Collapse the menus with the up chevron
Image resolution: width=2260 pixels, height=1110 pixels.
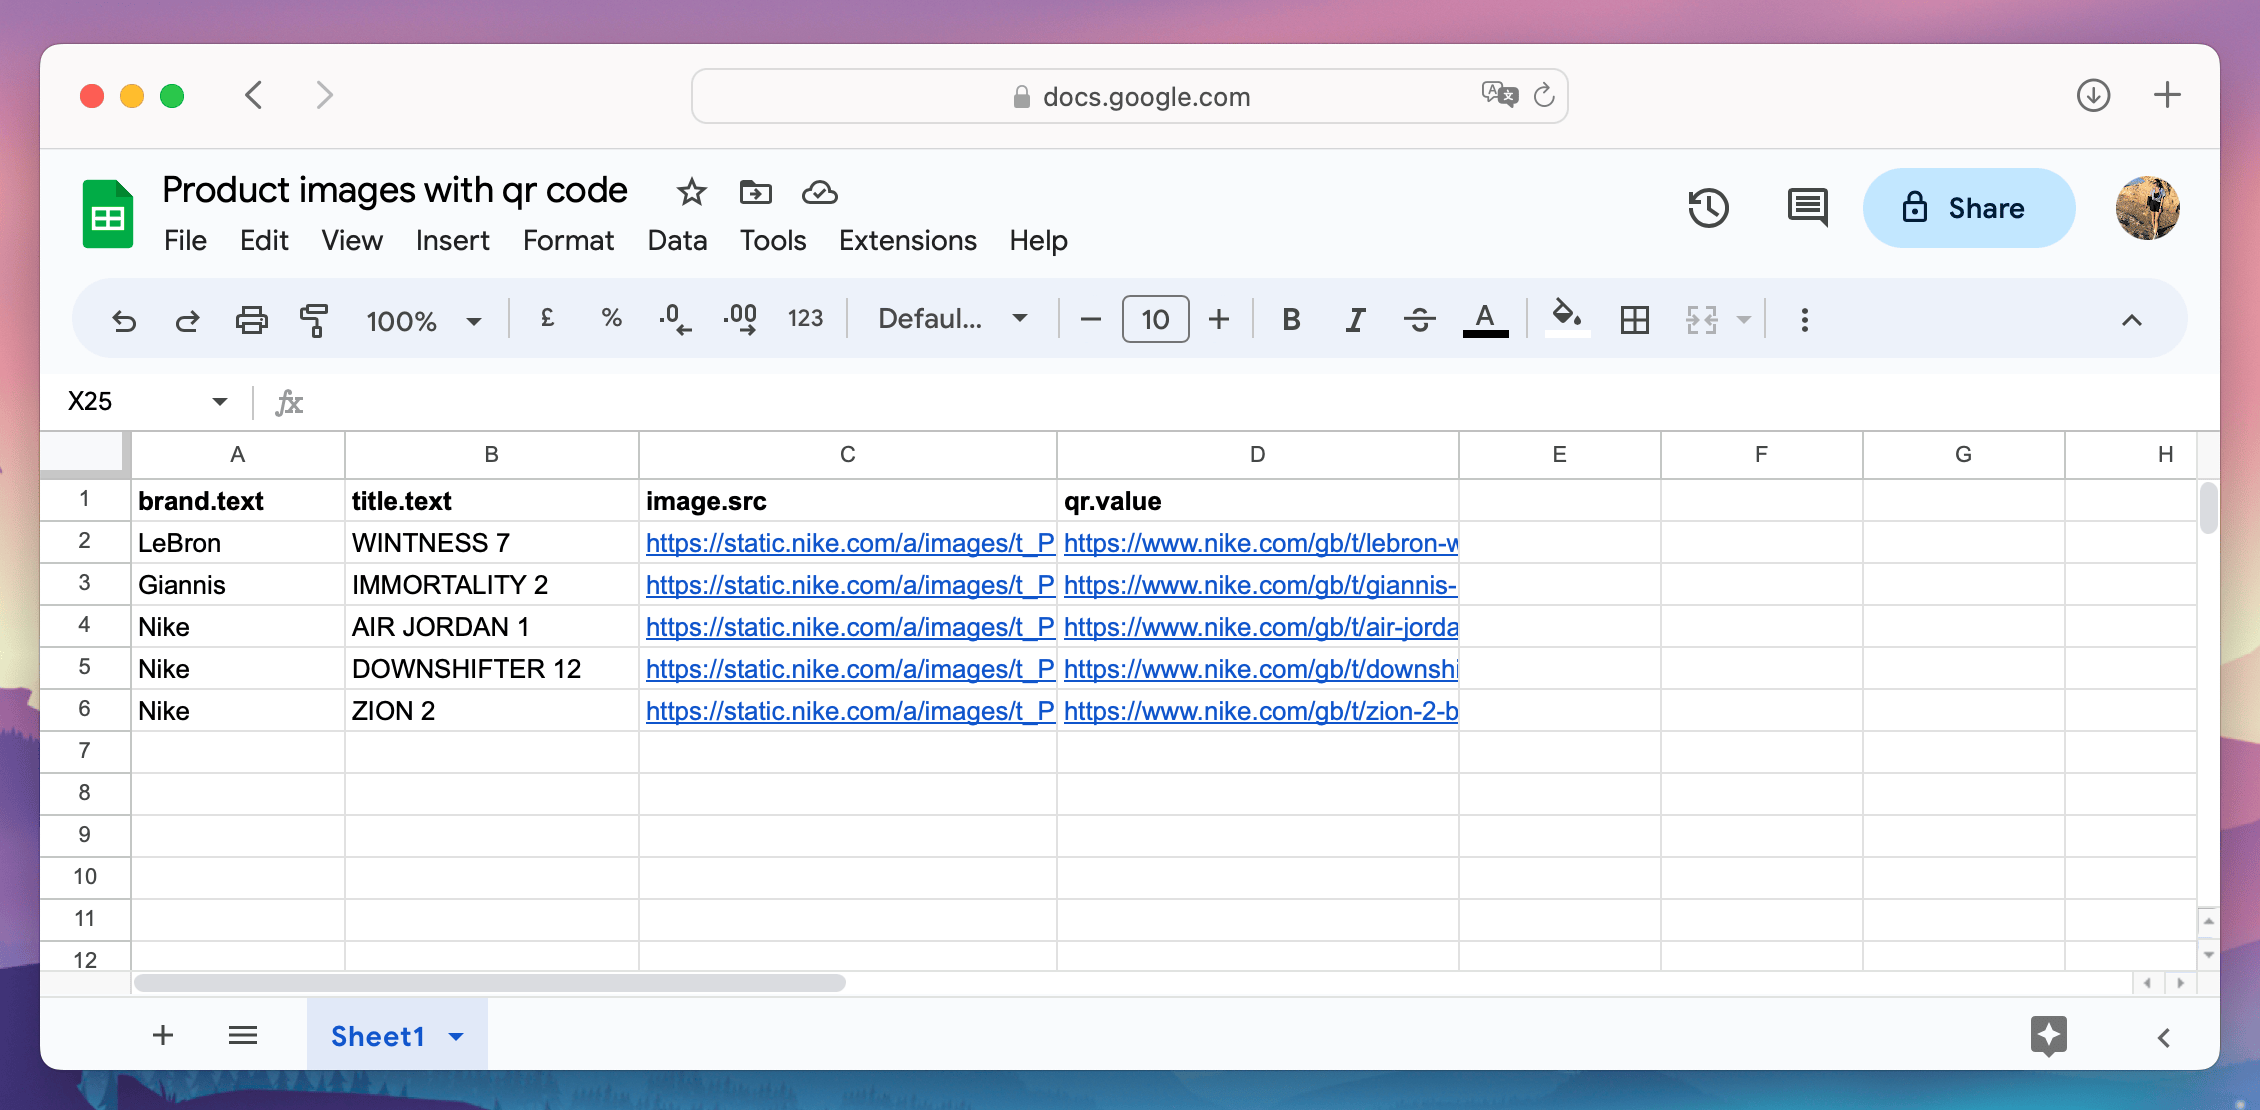[2132, 320]
